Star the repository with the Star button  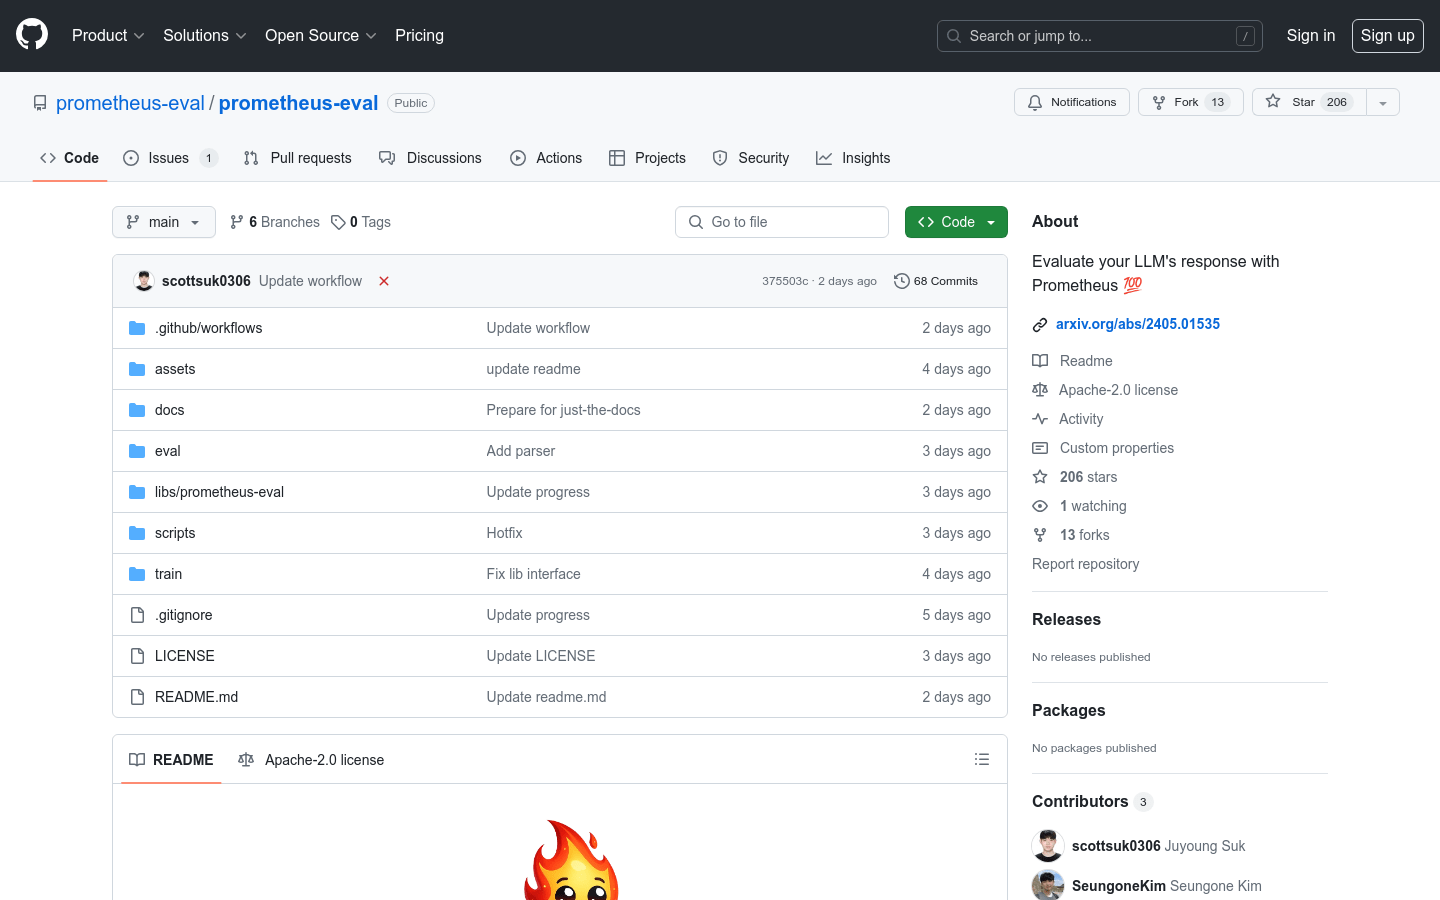[x=1309, y=102]
